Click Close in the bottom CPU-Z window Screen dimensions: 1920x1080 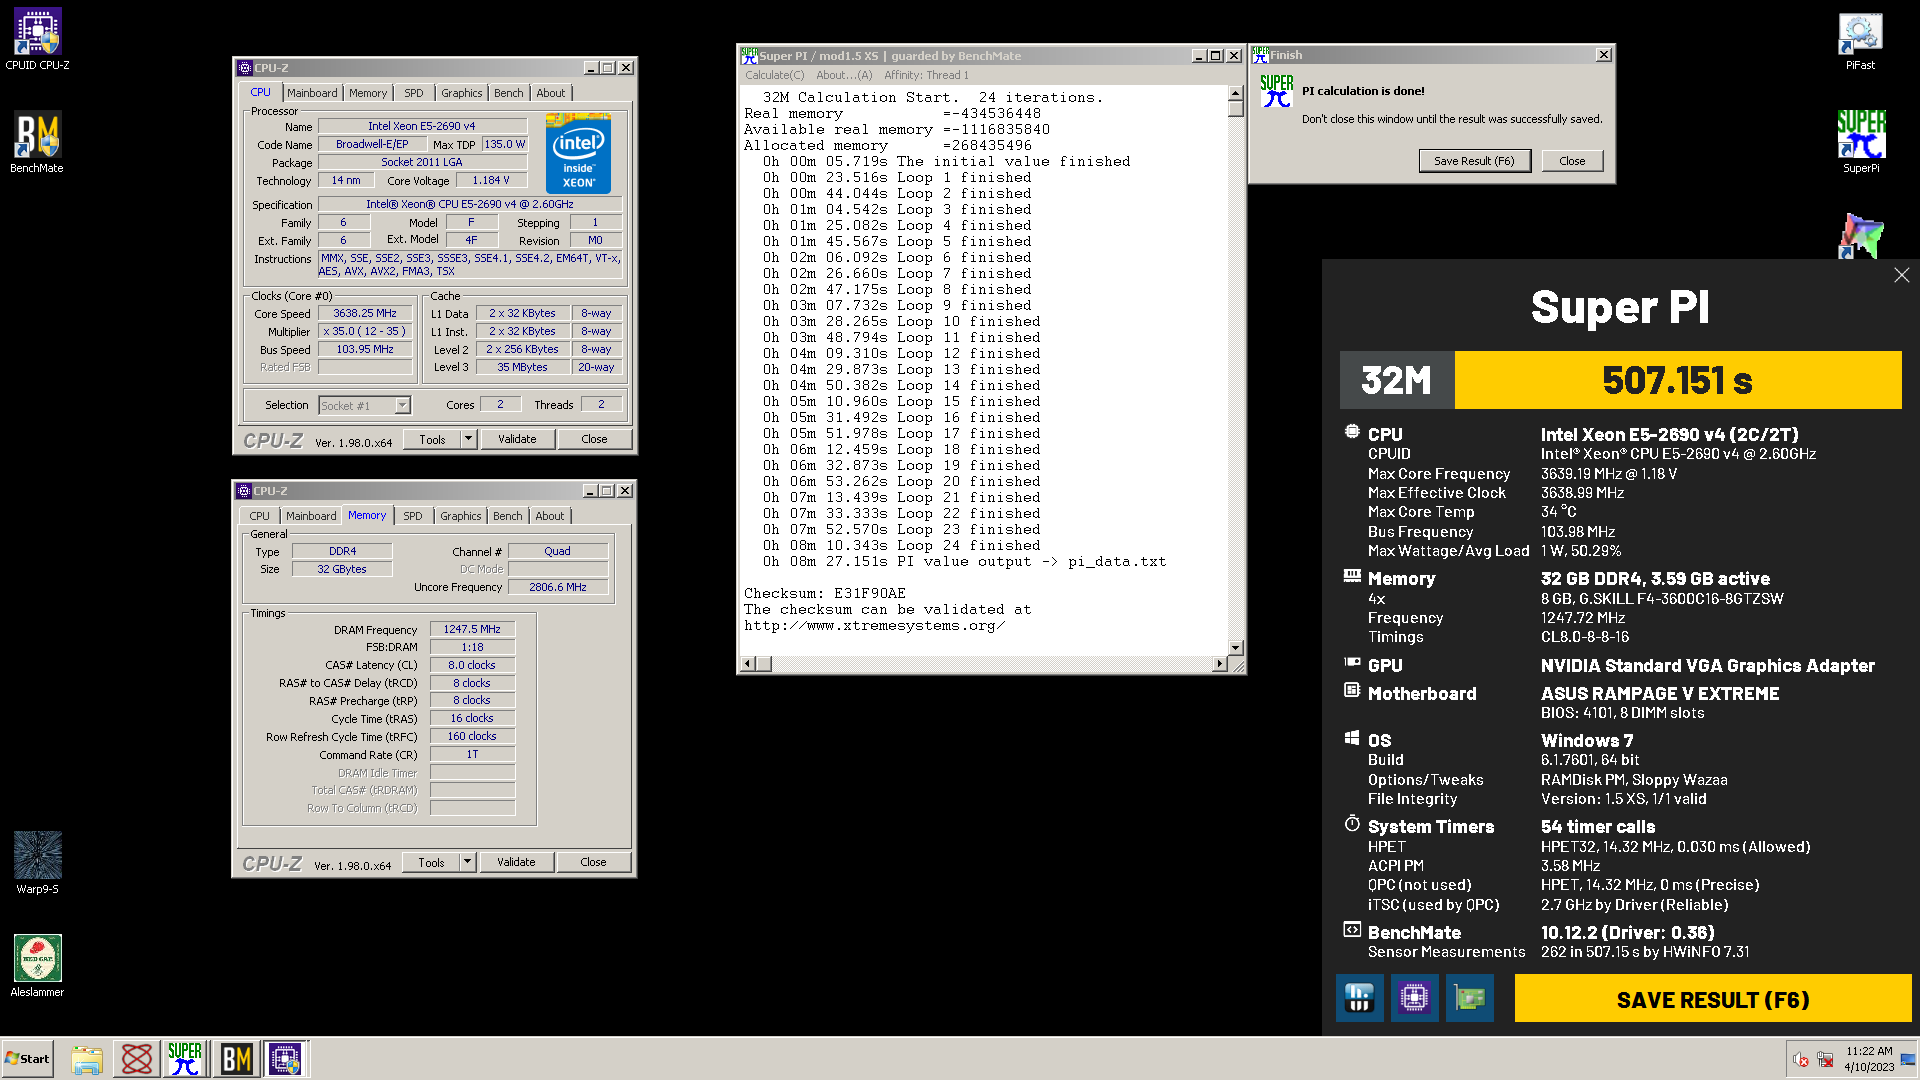click(x=593, y=862)
